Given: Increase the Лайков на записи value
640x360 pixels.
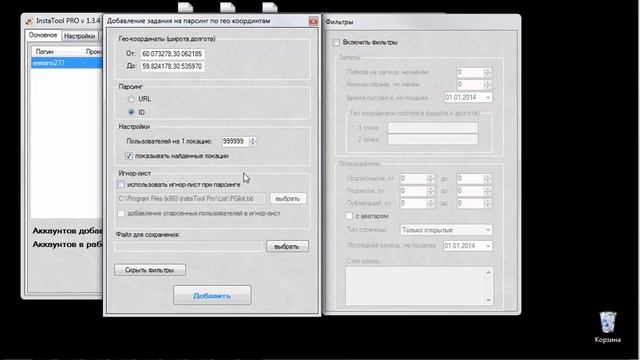Looking at the screenshot, I should point(488,70).
